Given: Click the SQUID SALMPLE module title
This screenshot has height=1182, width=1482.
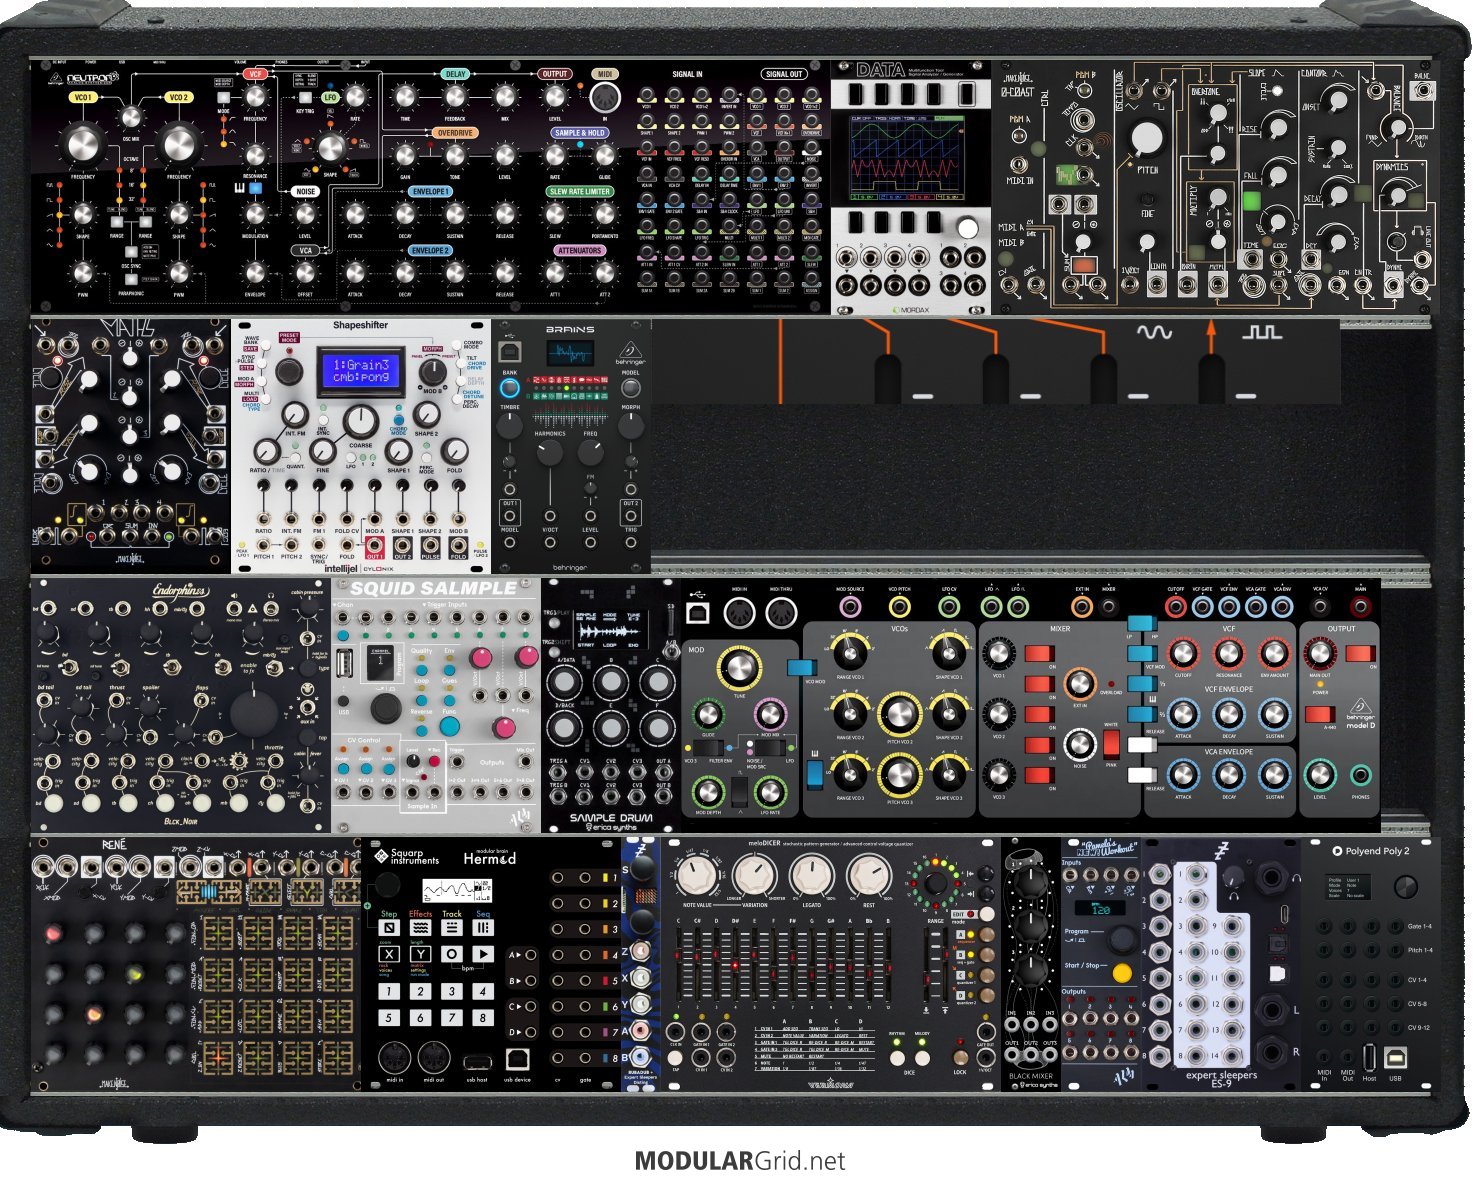Looking at the screenshot, I should click(x=433, y=589).
